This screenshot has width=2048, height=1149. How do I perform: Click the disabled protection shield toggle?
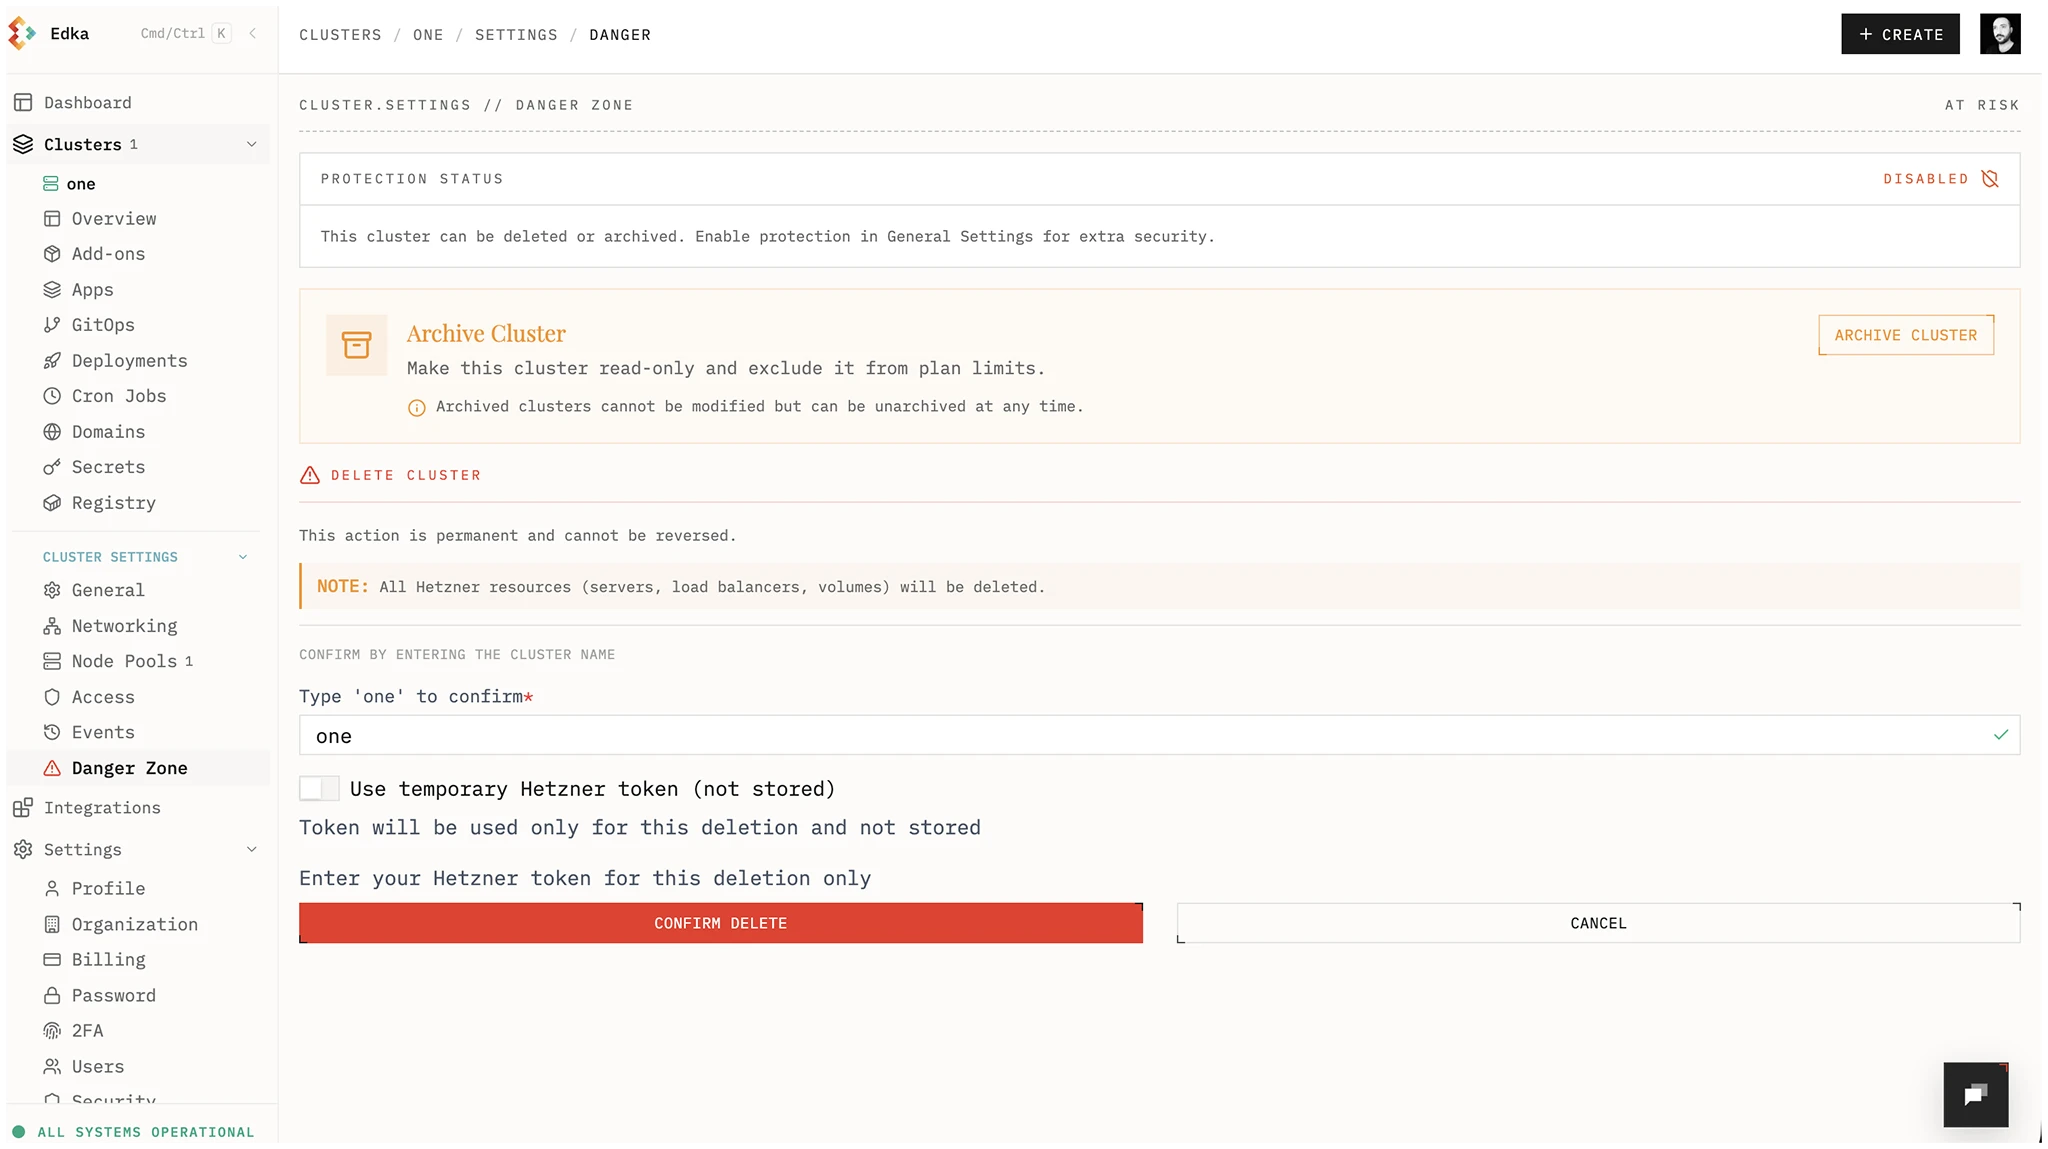[x=1991, y=178]
